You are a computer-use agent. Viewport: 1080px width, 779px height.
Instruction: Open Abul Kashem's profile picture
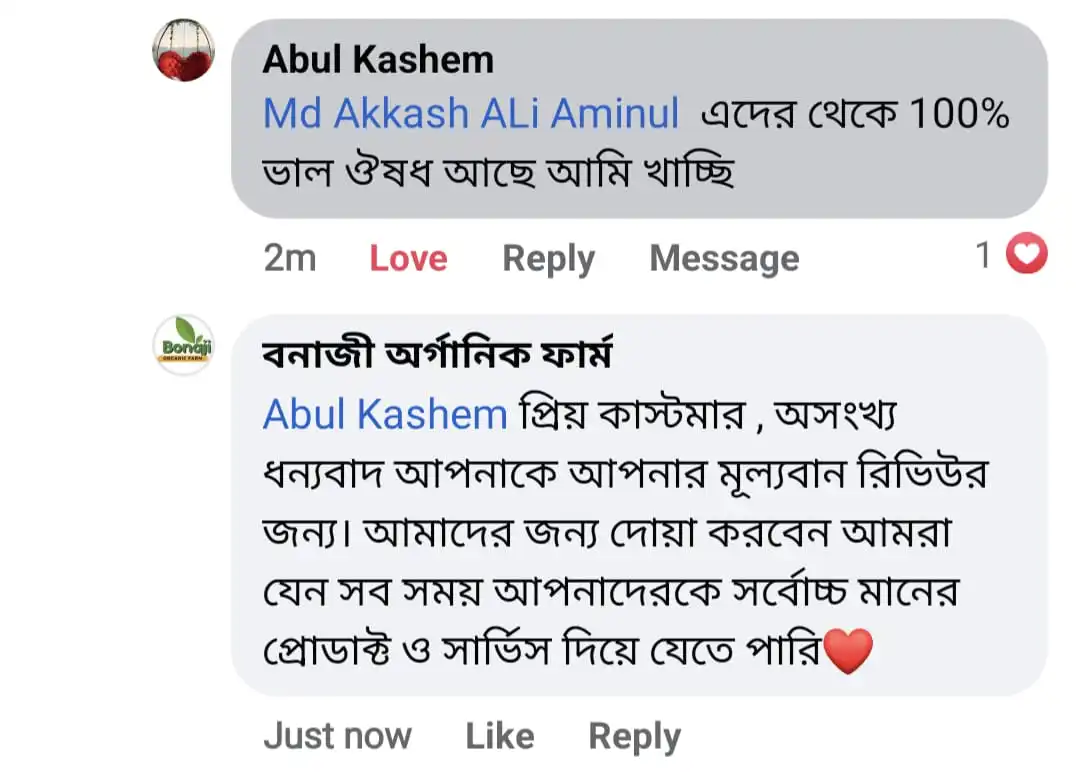click(x=183, y=50)
